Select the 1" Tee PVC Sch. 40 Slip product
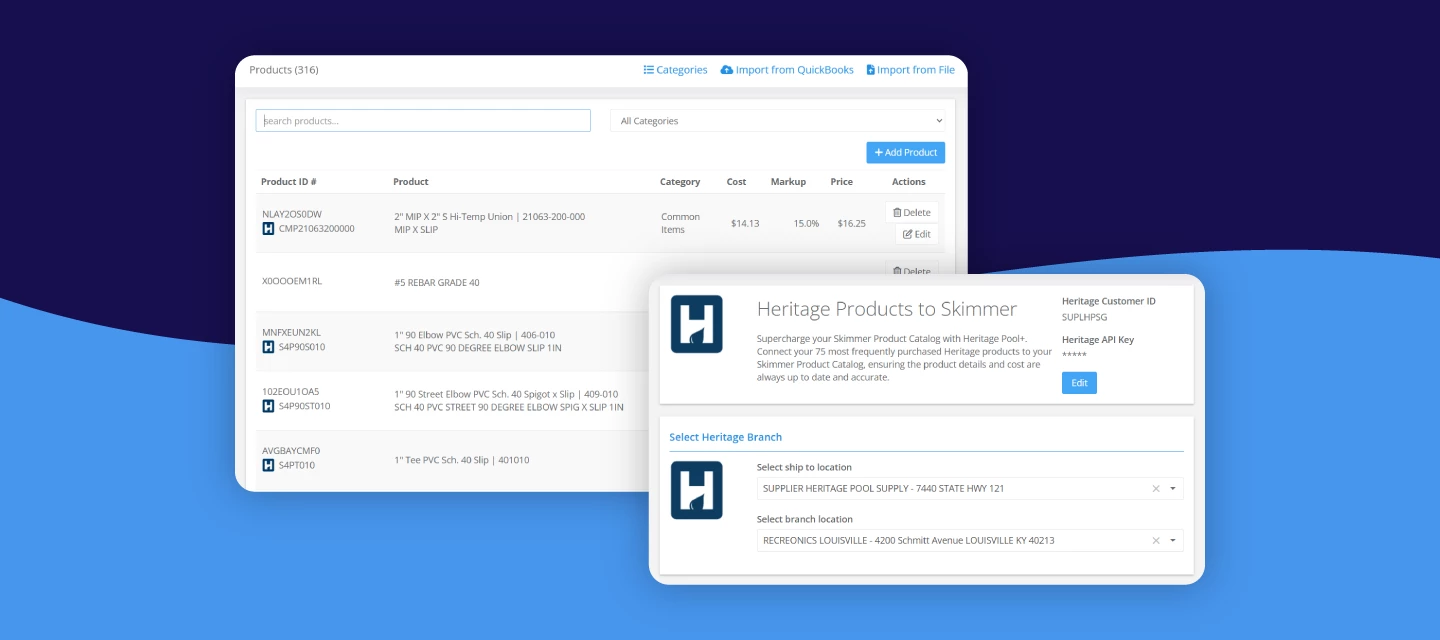Viewport: 1440px width, 640px height. tap(462, 460)
